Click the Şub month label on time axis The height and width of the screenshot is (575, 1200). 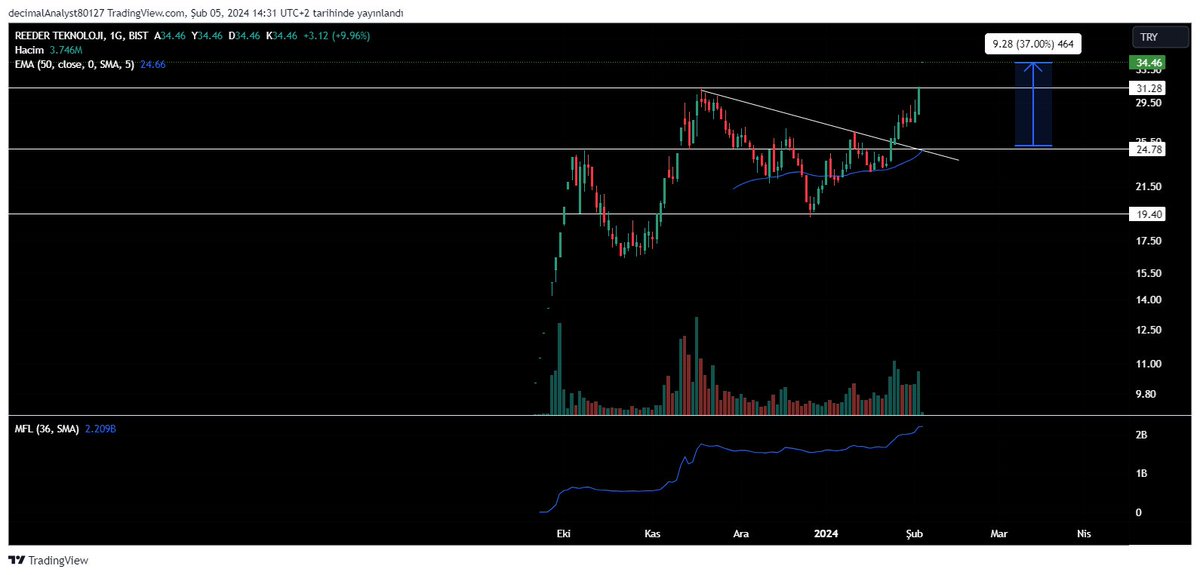tap(915, 535)
